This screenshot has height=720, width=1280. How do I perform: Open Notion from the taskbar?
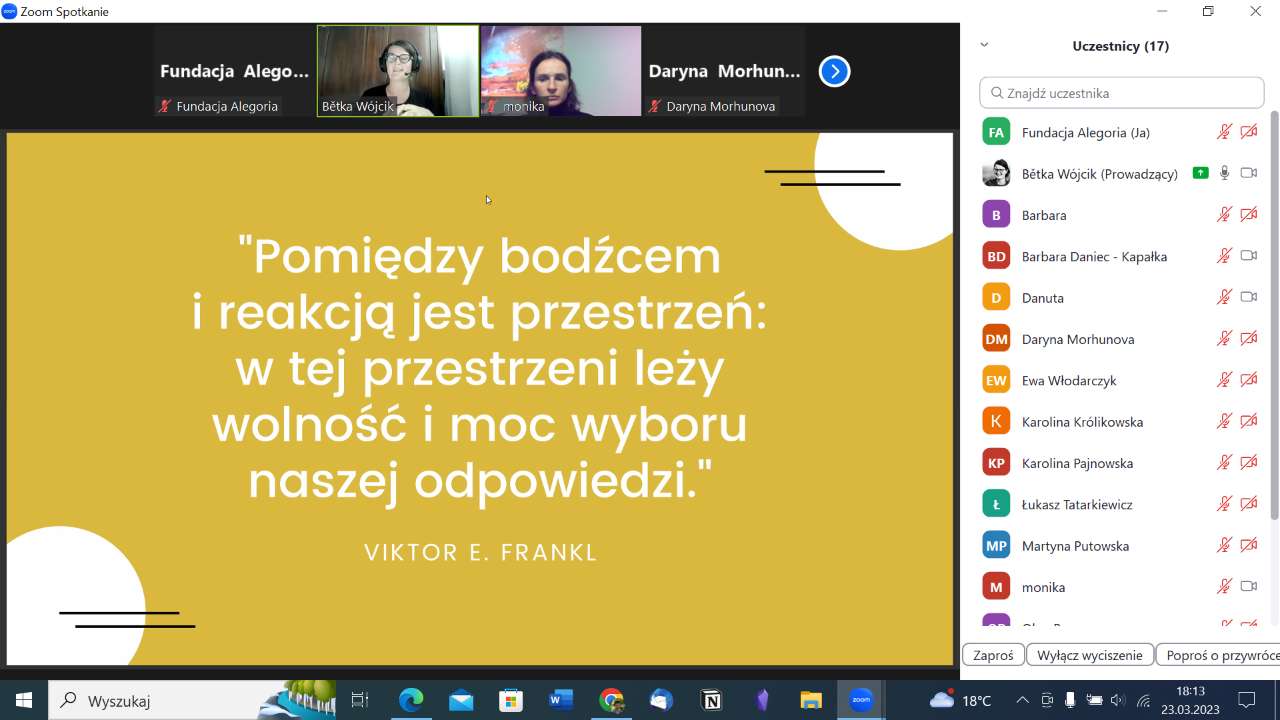(x=711, y=700)
